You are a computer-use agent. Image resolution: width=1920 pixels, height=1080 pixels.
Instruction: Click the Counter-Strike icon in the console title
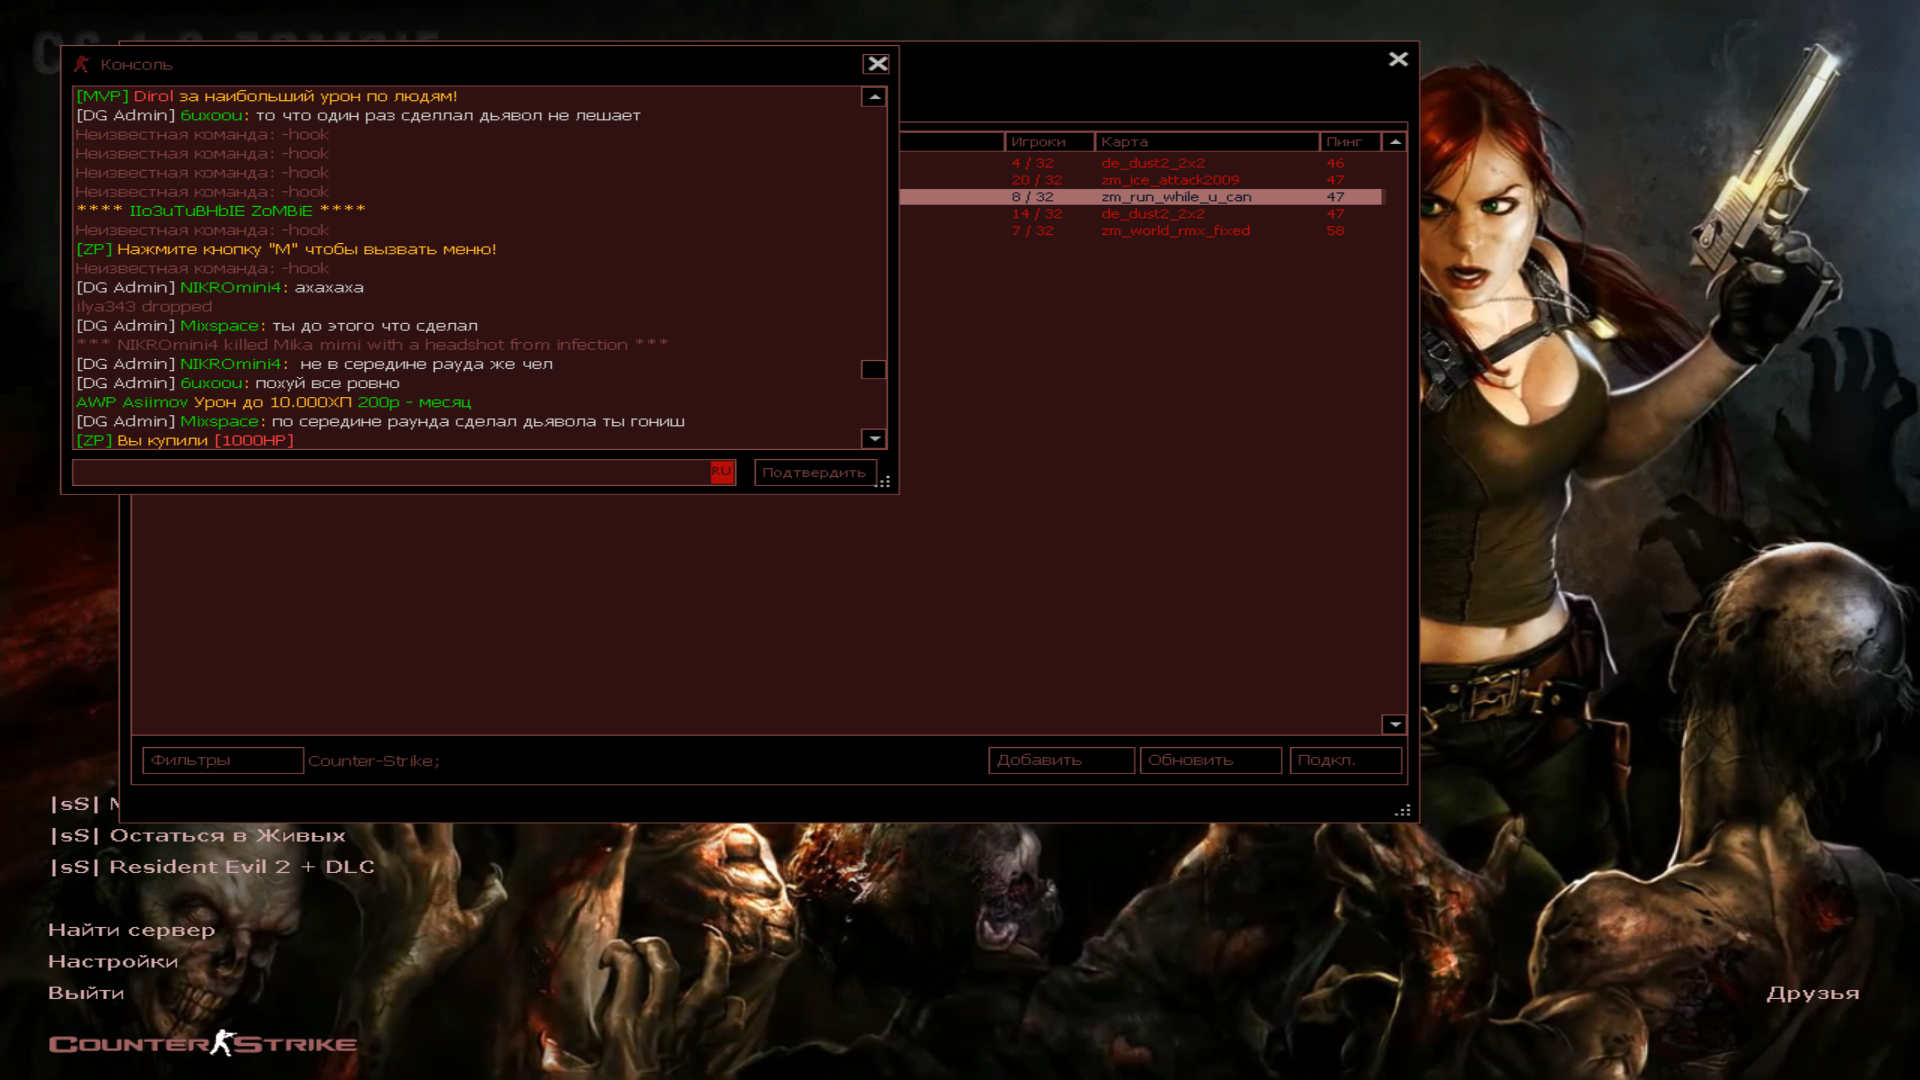81,64
